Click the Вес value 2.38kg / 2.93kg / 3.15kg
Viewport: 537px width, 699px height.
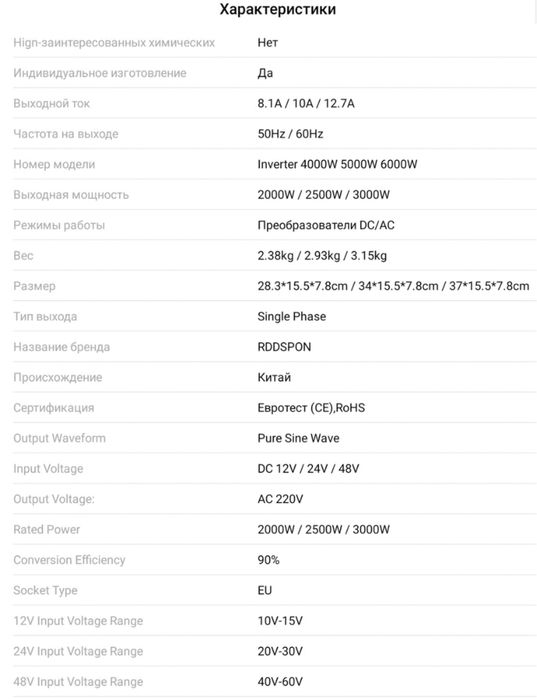(322, 256)
